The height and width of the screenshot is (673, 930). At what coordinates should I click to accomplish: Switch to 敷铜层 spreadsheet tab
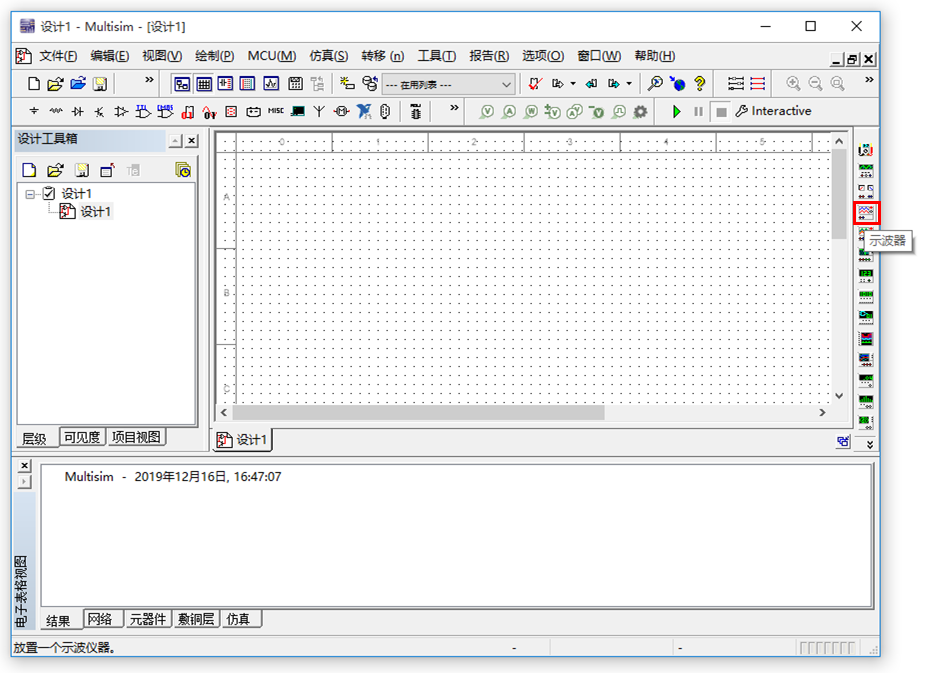tap(196, 619)
